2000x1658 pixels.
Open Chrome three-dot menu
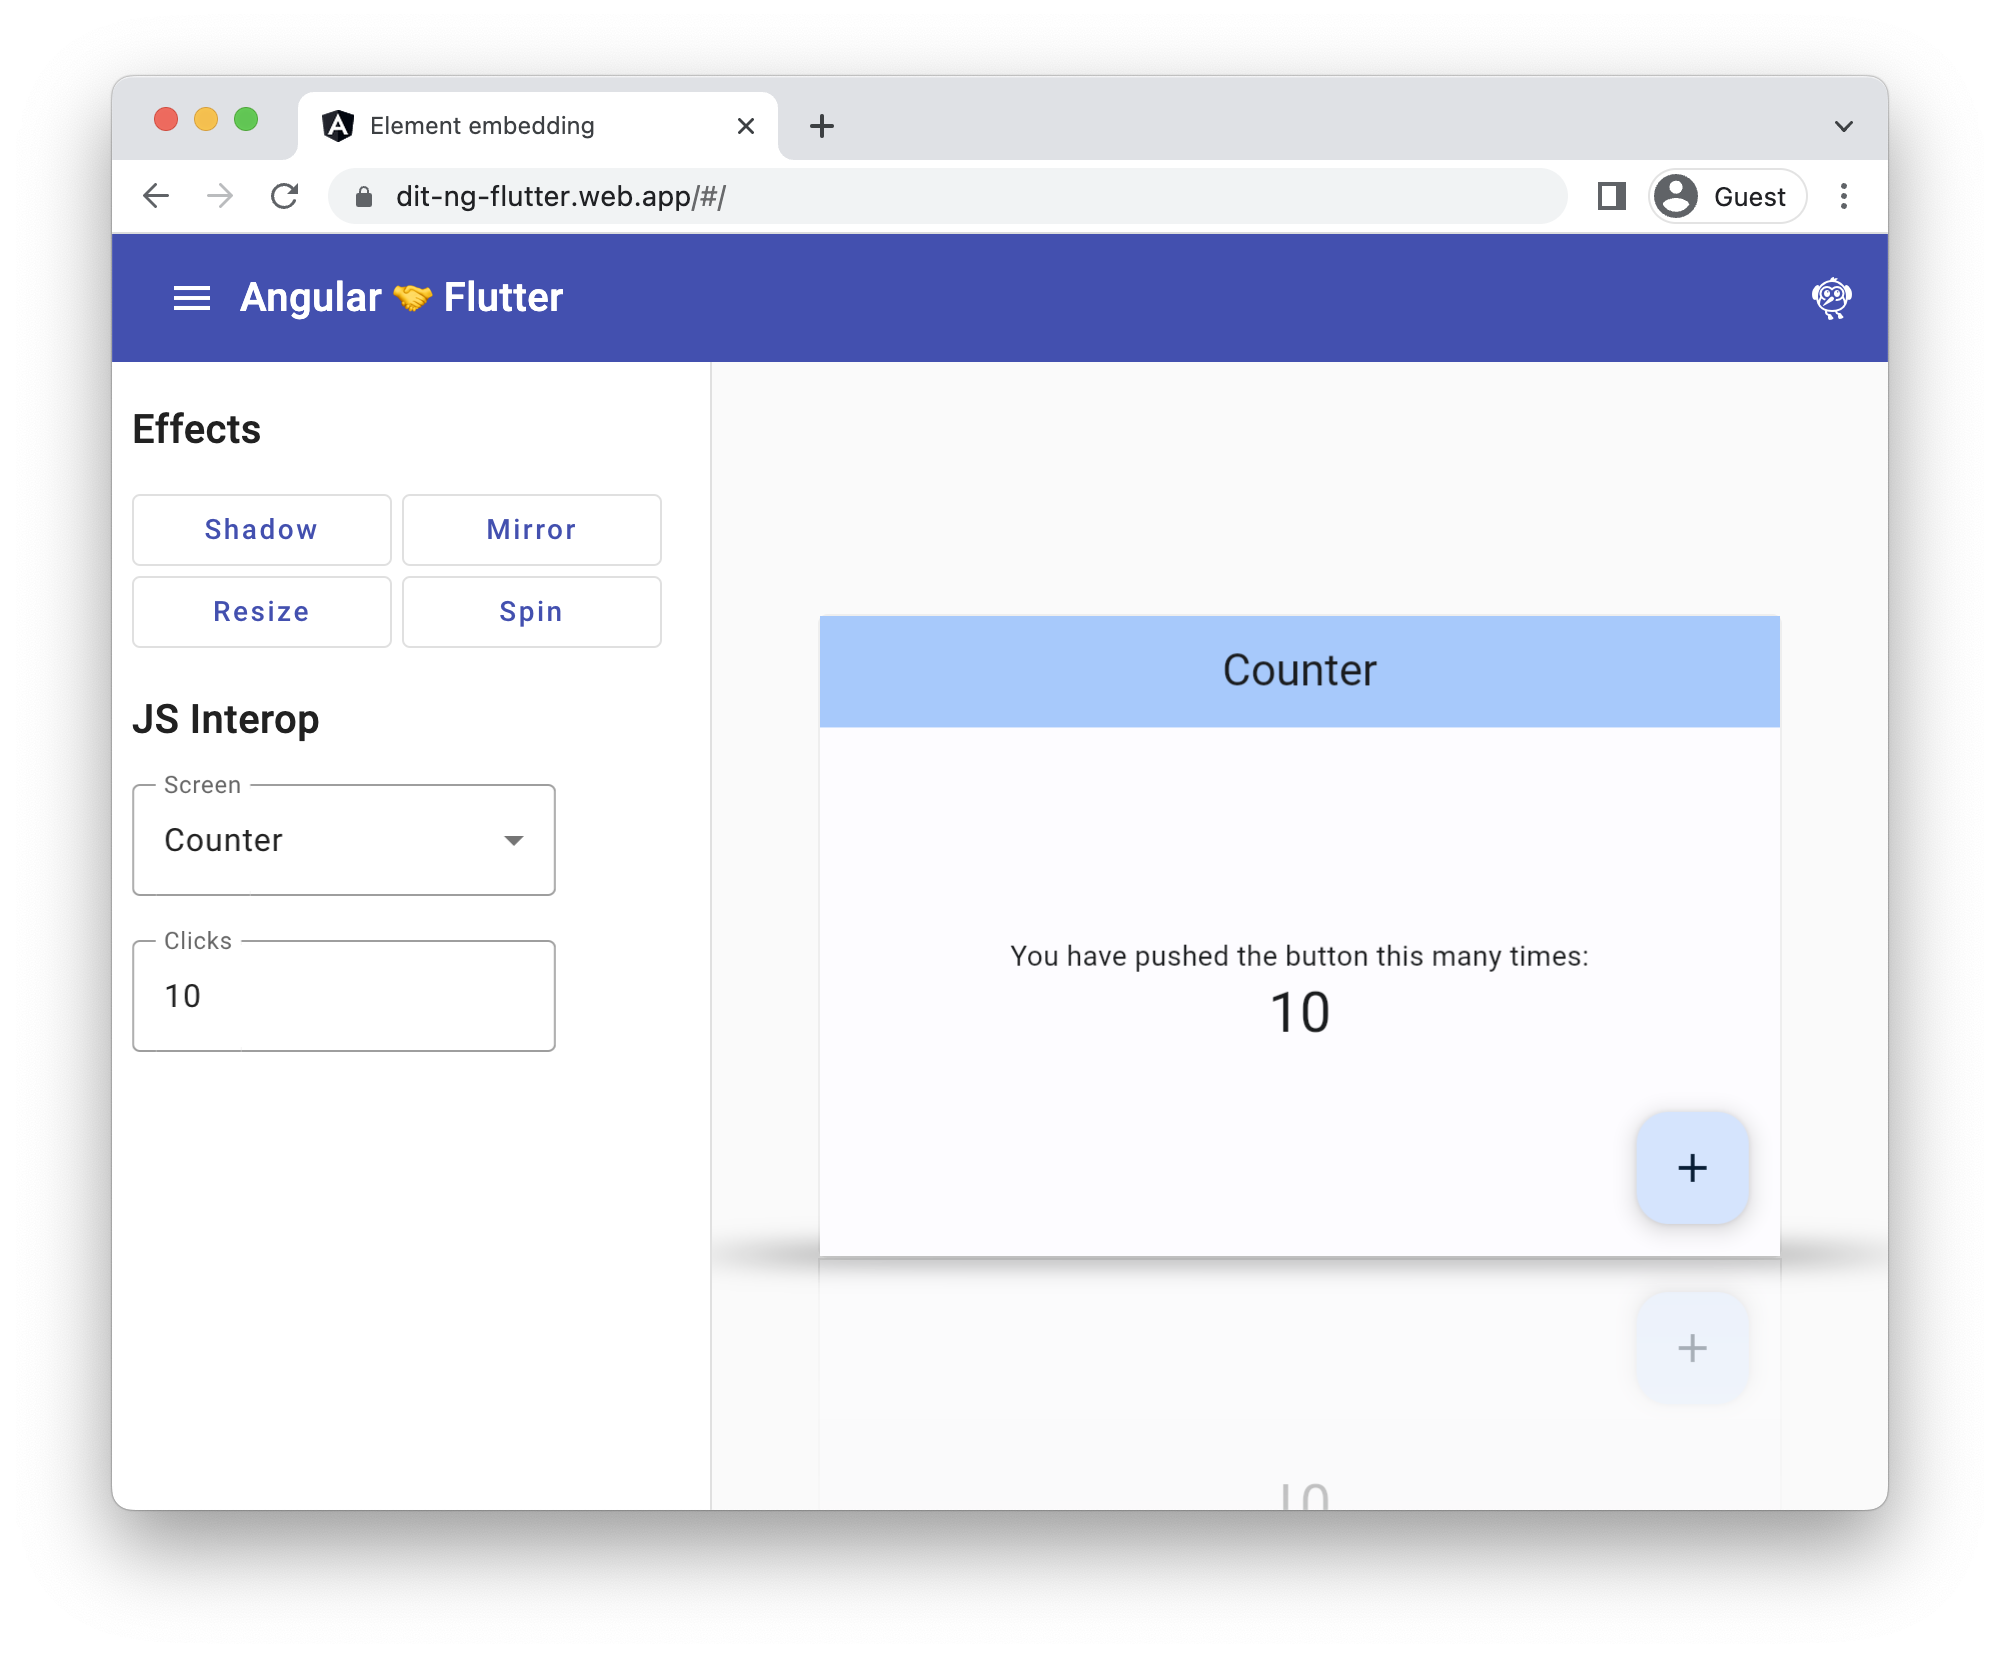[1844, 196]
